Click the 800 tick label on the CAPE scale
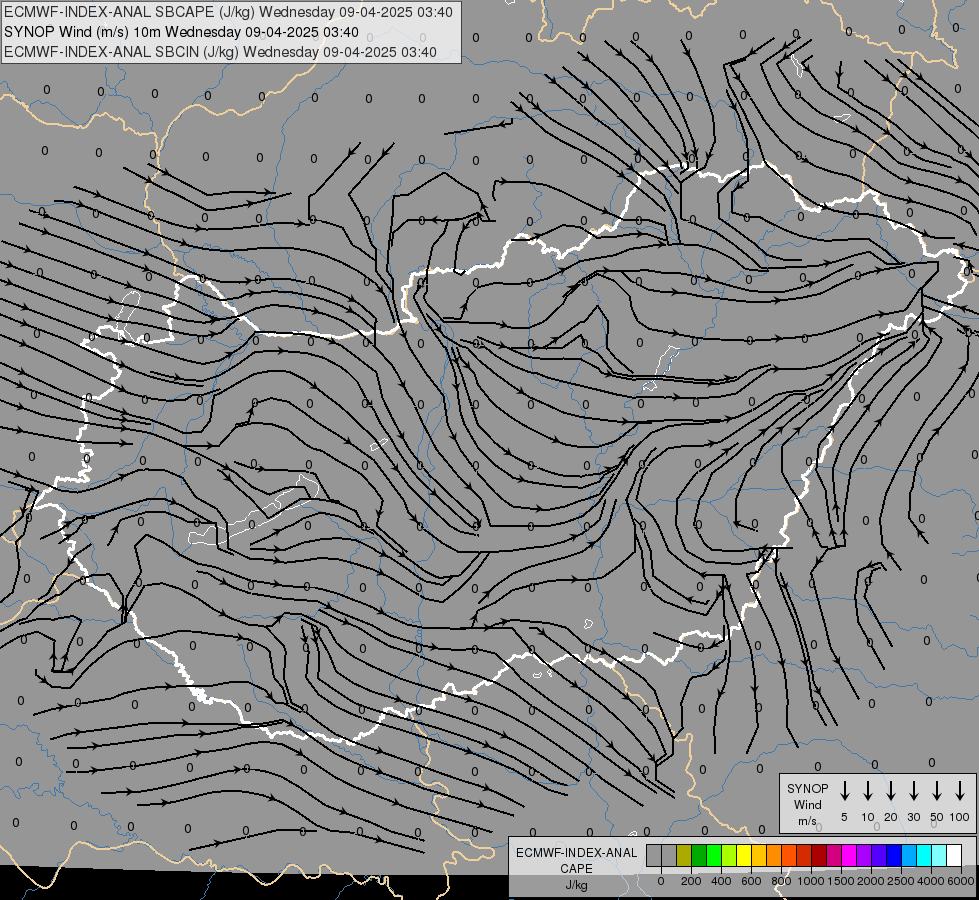This screenshot has width=979, height=900. tap(781, 881)
